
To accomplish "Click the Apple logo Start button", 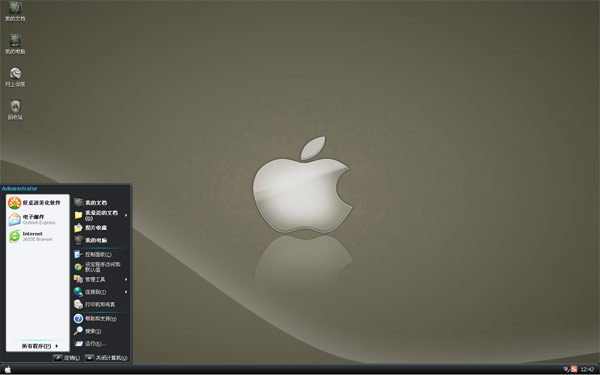I will point(8,370).
